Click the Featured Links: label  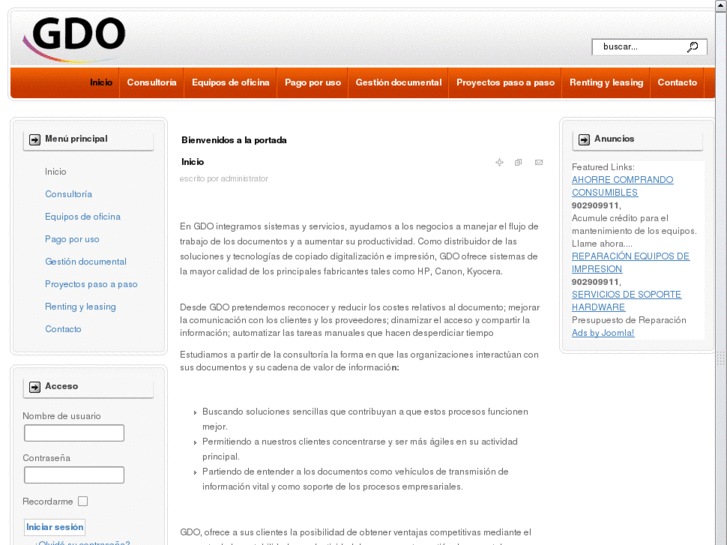603,167
